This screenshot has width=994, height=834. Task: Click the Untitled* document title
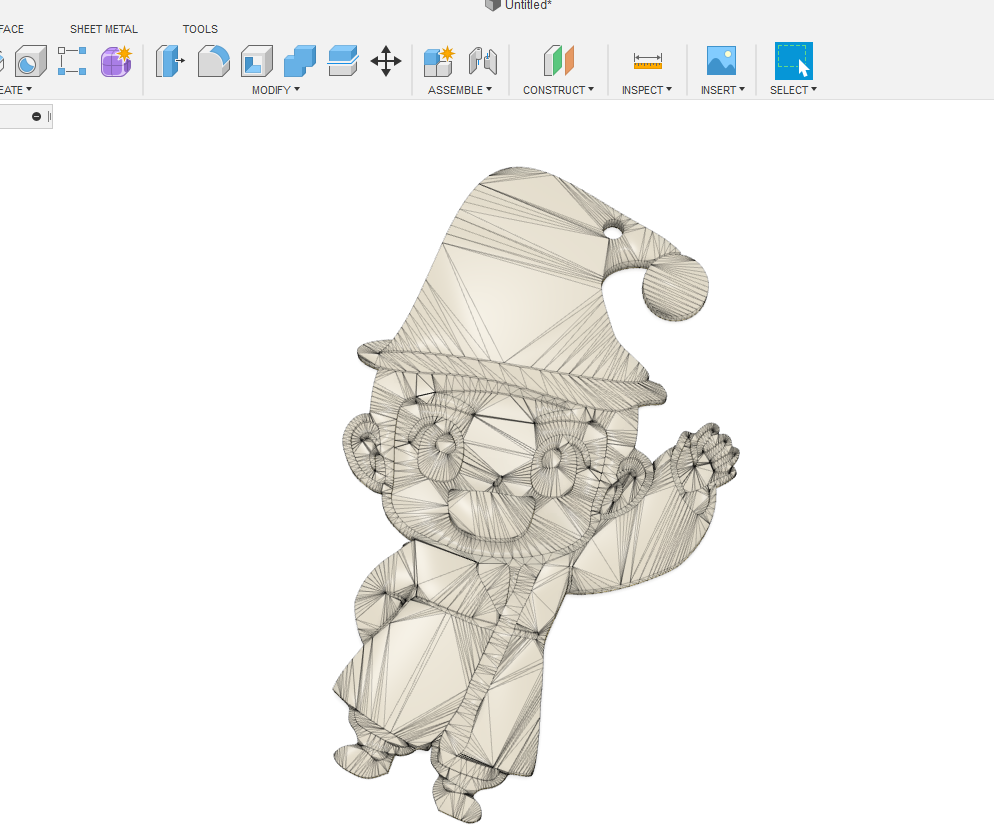point(528,5)
